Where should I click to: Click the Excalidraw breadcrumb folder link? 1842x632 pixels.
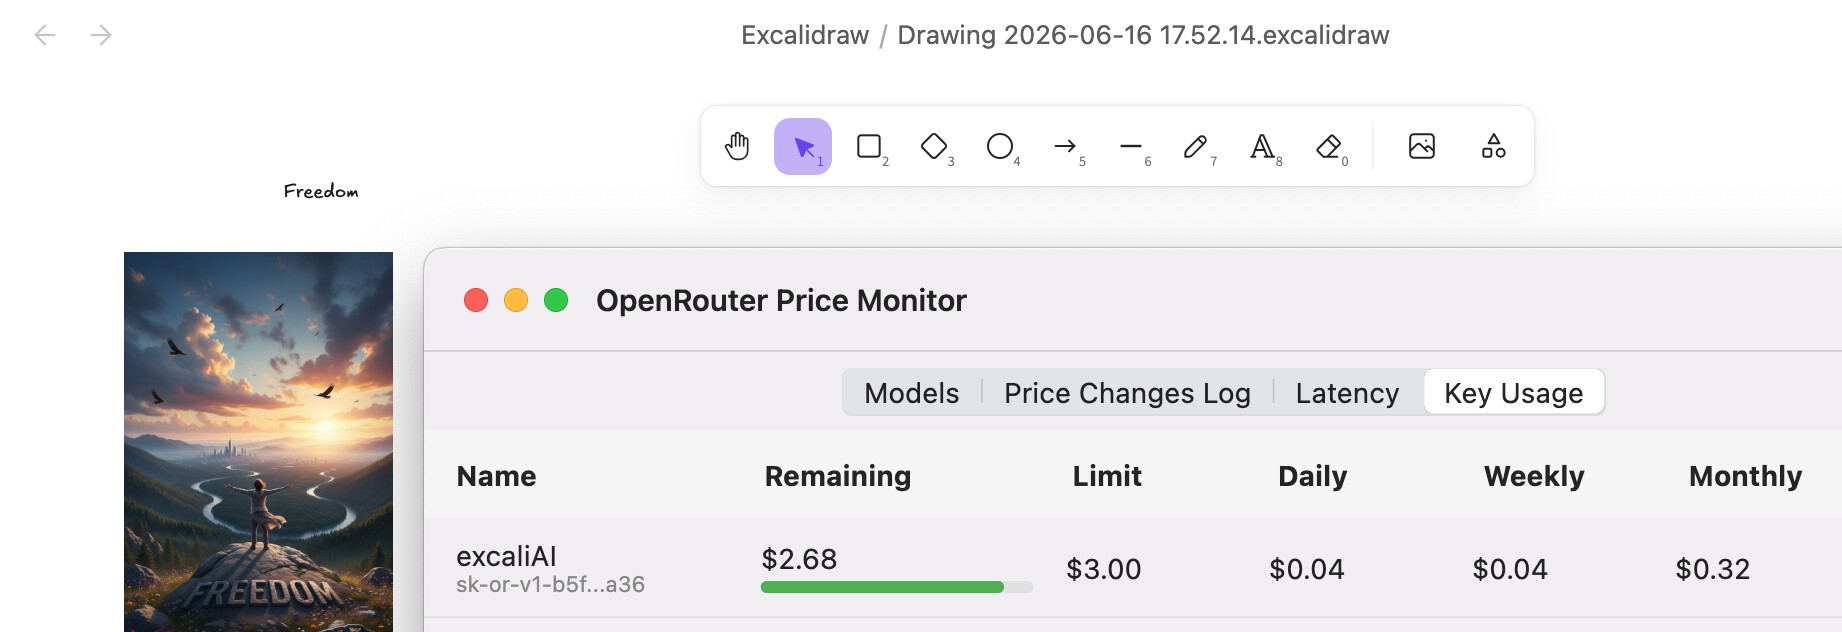coord(805,35)
